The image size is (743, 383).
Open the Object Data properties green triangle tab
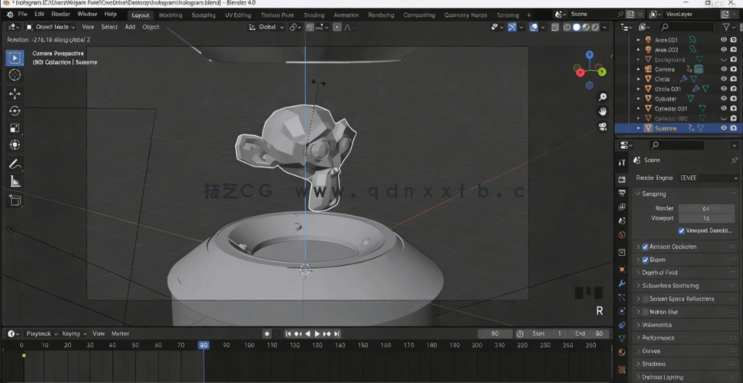coord(622,338)
